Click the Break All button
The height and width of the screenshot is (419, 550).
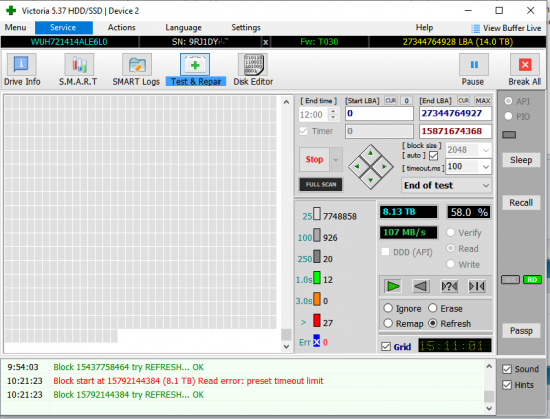coord(525,70)
